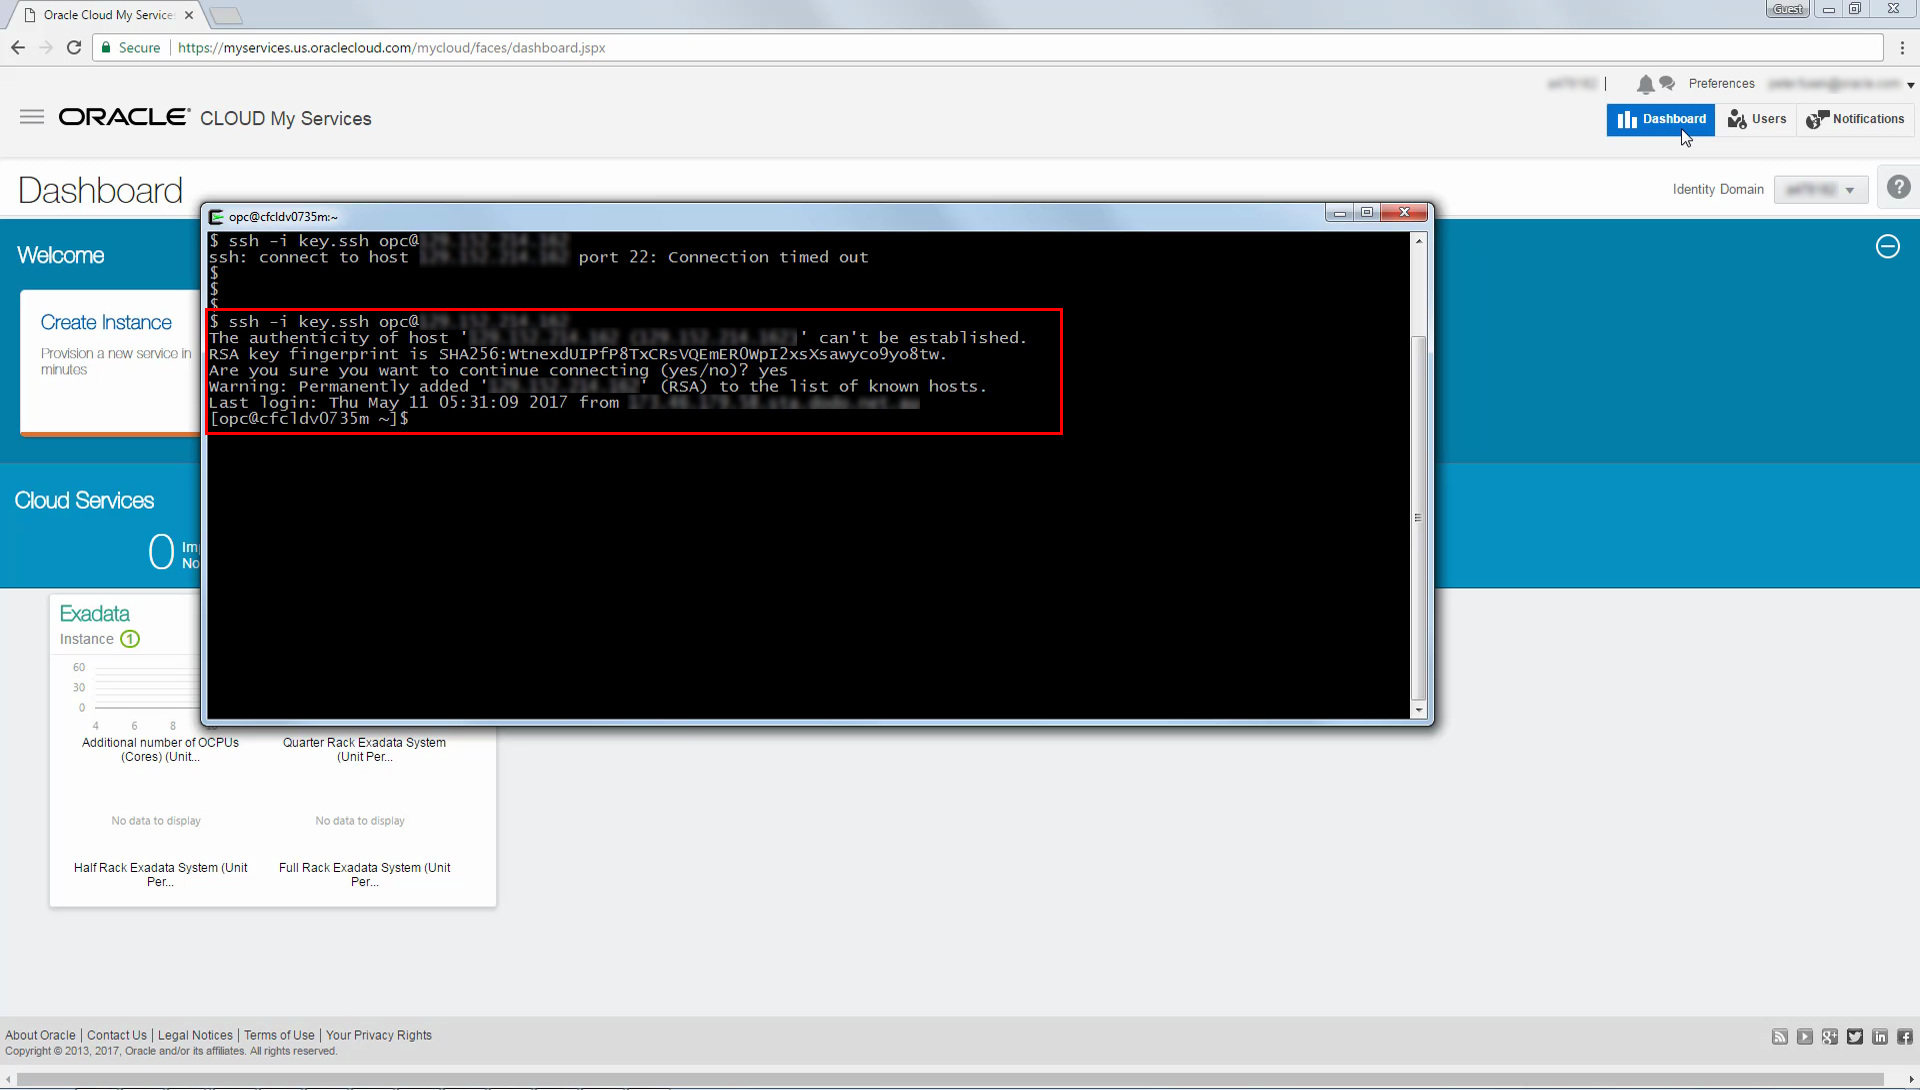This screenshot has width=1920, height=1090.
Task: Expand the user account dropdown arrow
Action: tap(1910, 85)
